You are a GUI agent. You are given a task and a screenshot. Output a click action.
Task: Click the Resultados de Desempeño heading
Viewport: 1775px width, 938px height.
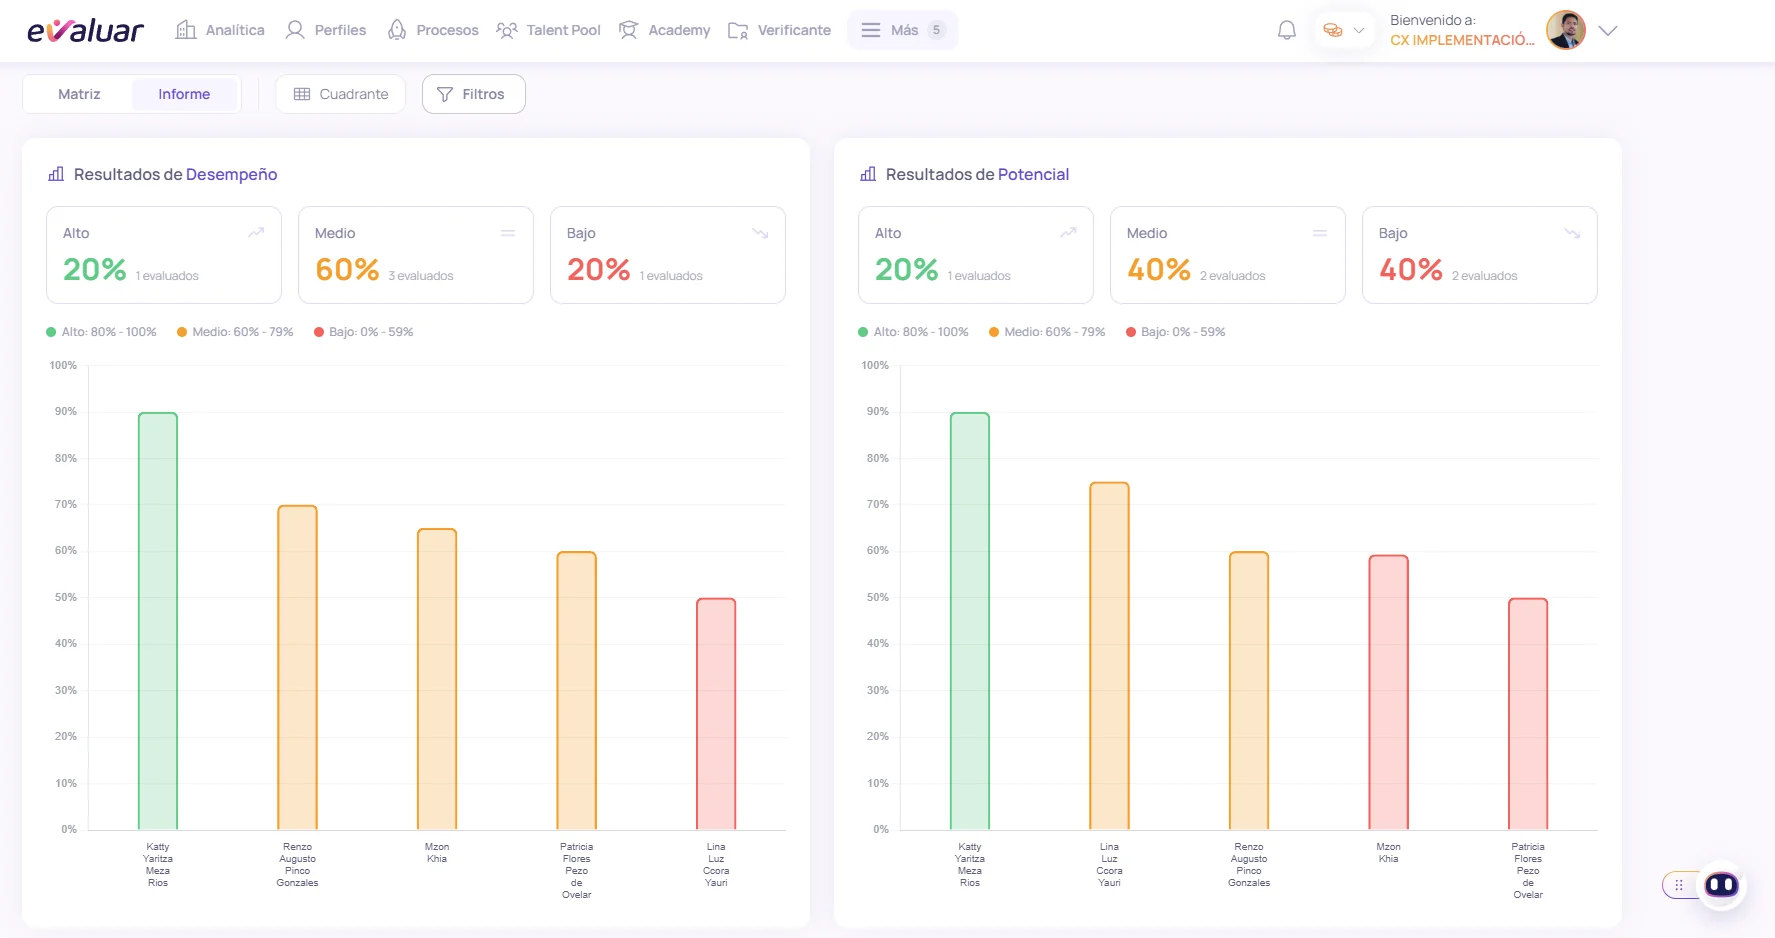pos(176,174)
